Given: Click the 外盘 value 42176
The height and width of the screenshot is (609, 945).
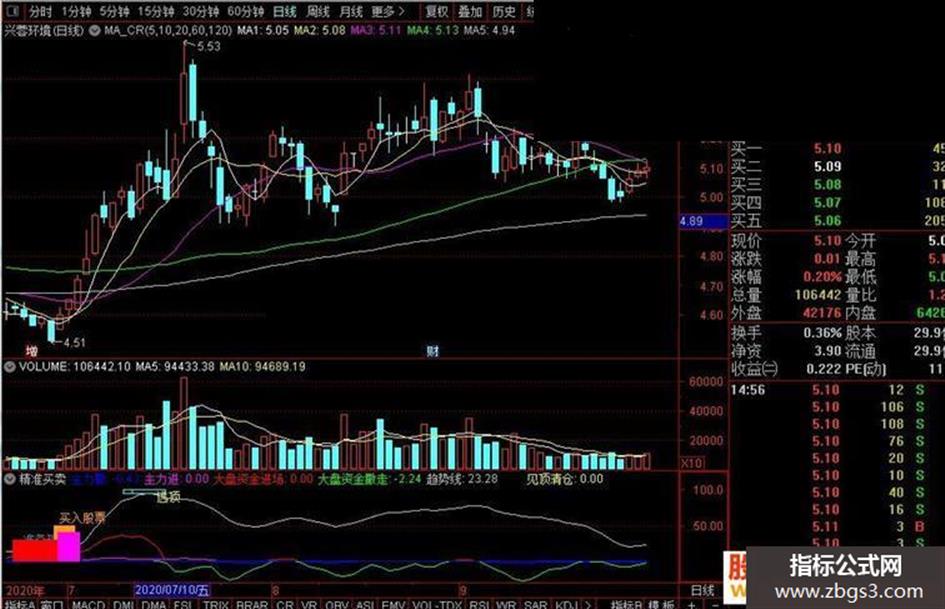Looking at the screenshot, I should 822,313.
